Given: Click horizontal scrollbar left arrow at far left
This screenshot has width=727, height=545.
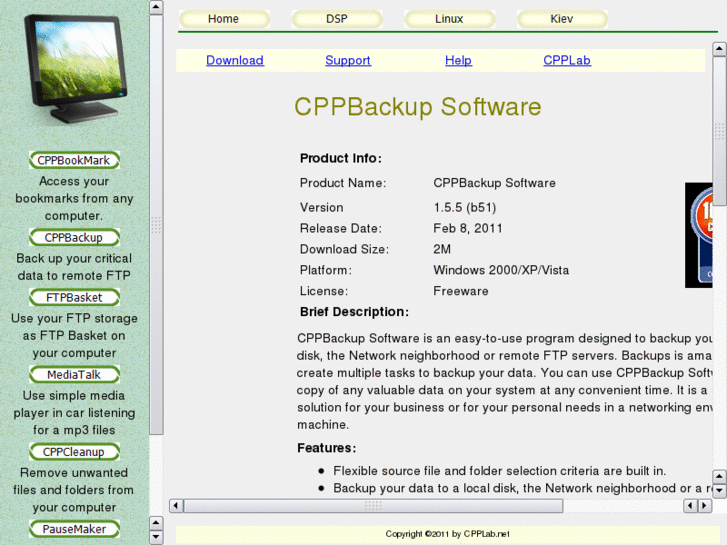Looking at the screenshot, I should coord(176,506).
